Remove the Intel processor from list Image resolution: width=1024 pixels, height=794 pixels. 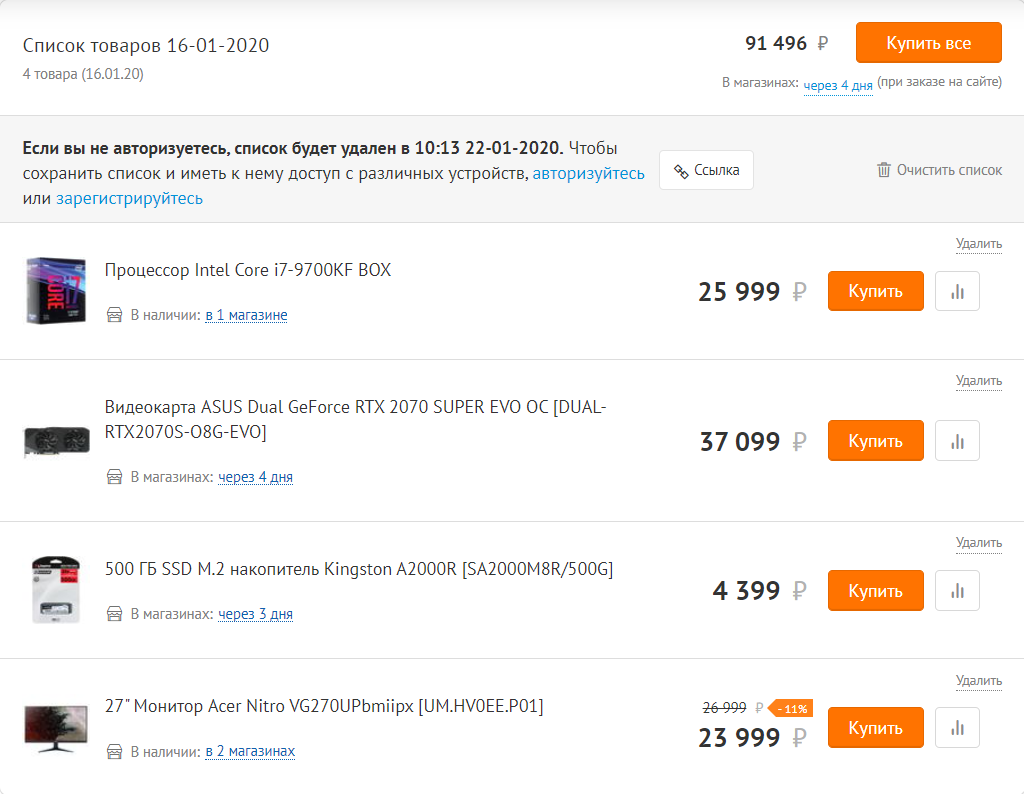(978, 243)
